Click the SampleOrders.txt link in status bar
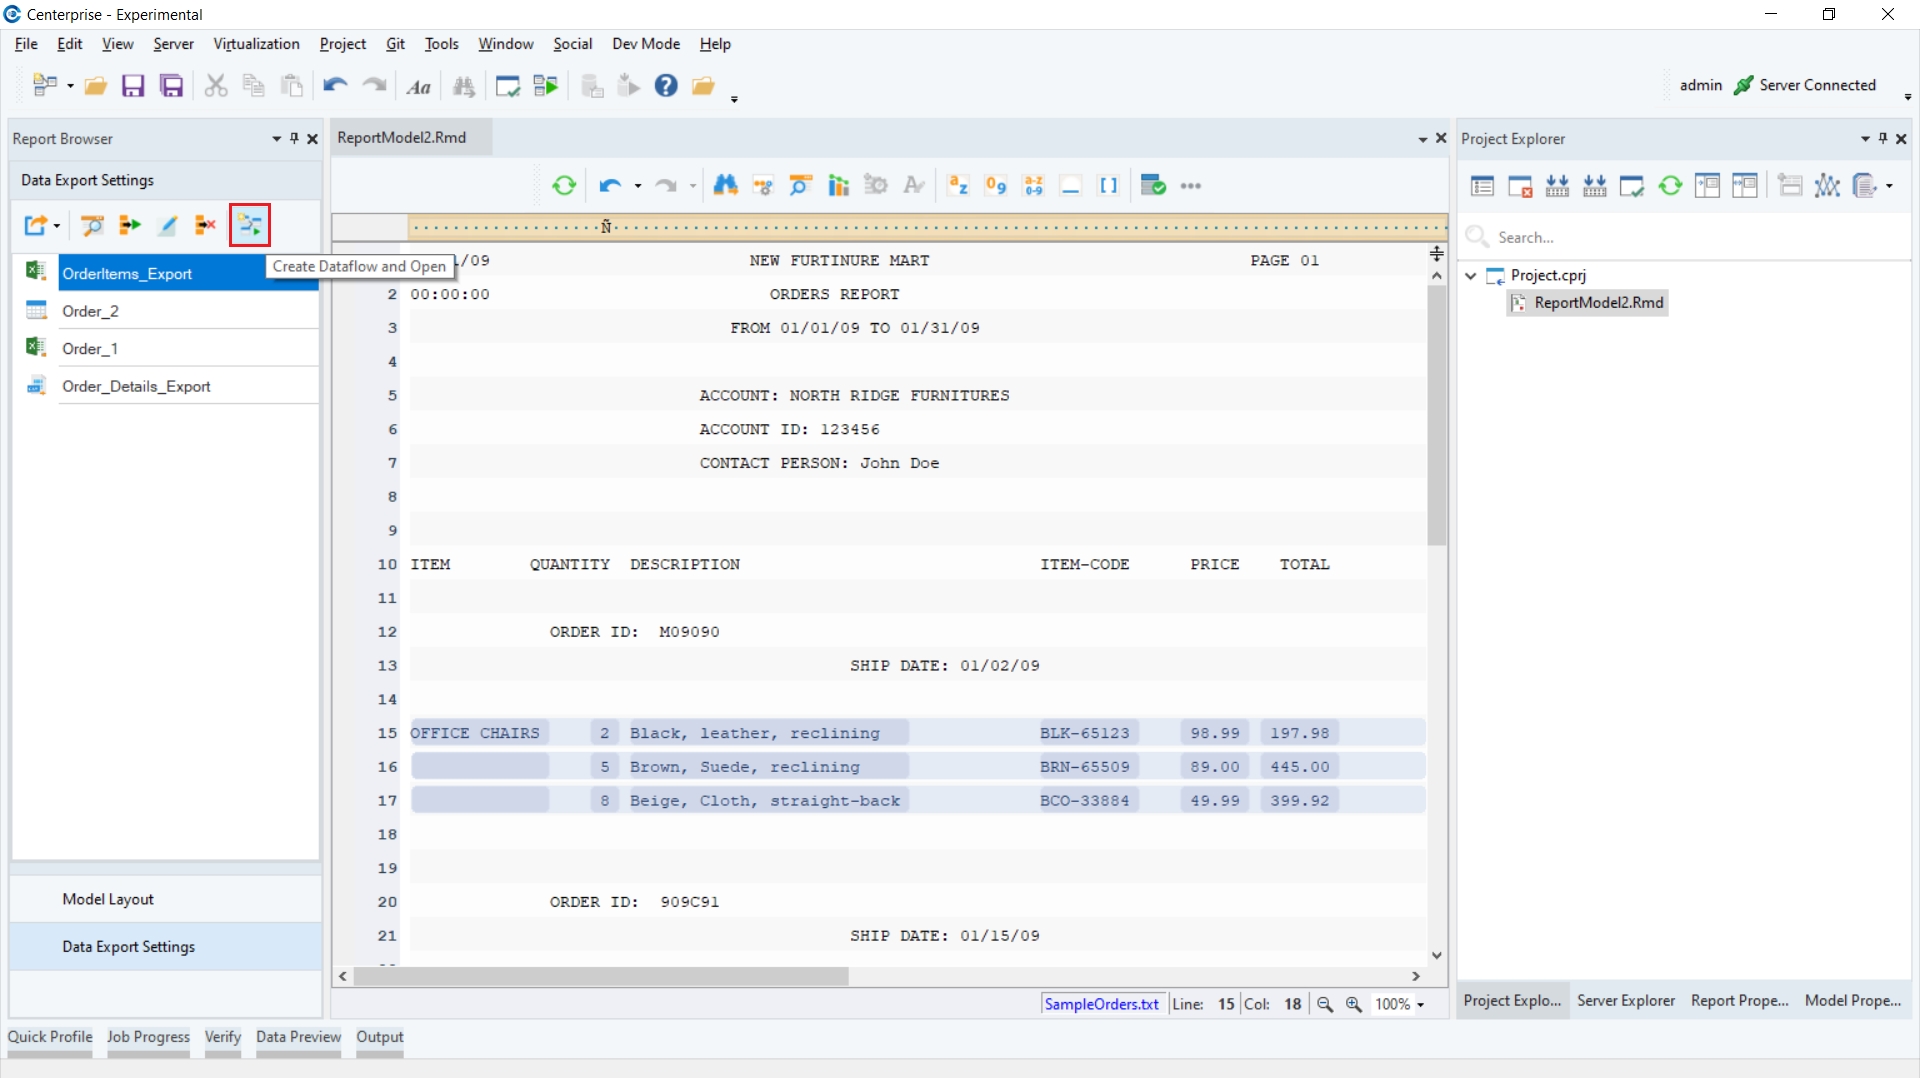1920x1078 pixels. point(1101,1004)
